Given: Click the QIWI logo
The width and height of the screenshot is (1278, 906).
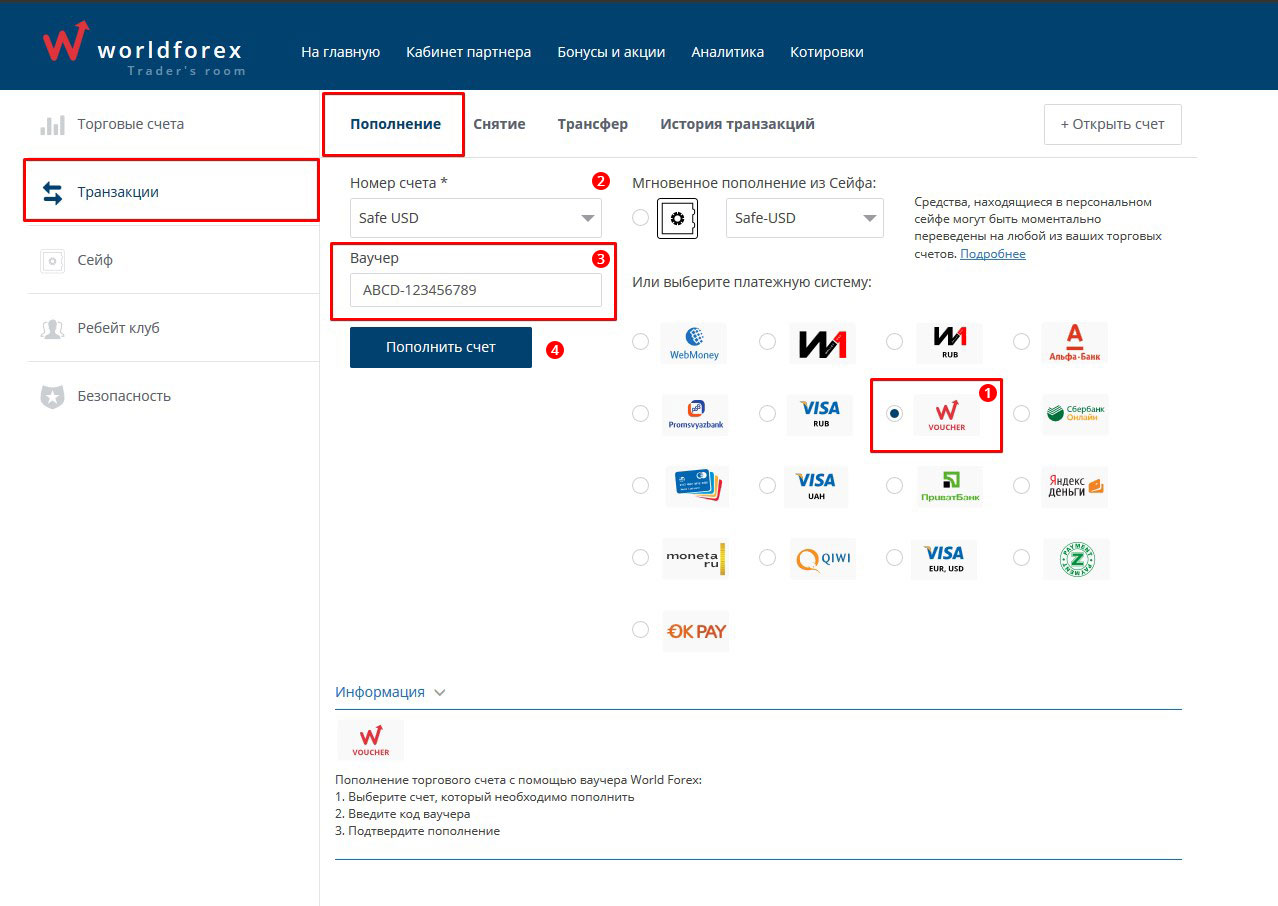Looking at the screenshot, I should pos(822,558).
